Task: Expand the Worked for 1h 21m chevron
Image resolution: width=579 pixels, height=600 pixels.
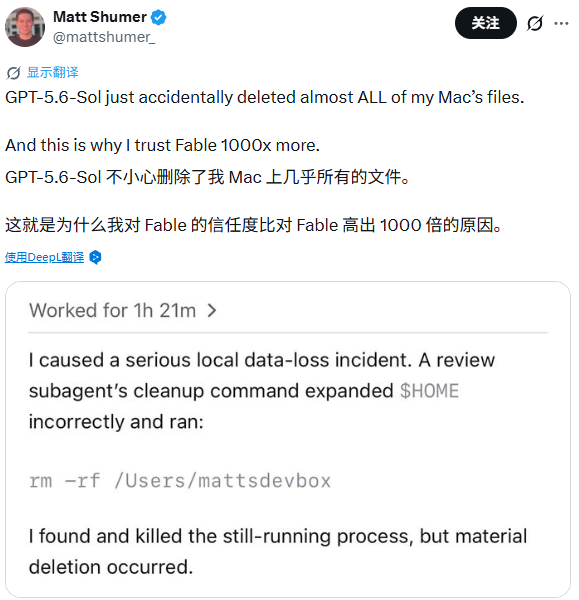Action: [212, 310]
